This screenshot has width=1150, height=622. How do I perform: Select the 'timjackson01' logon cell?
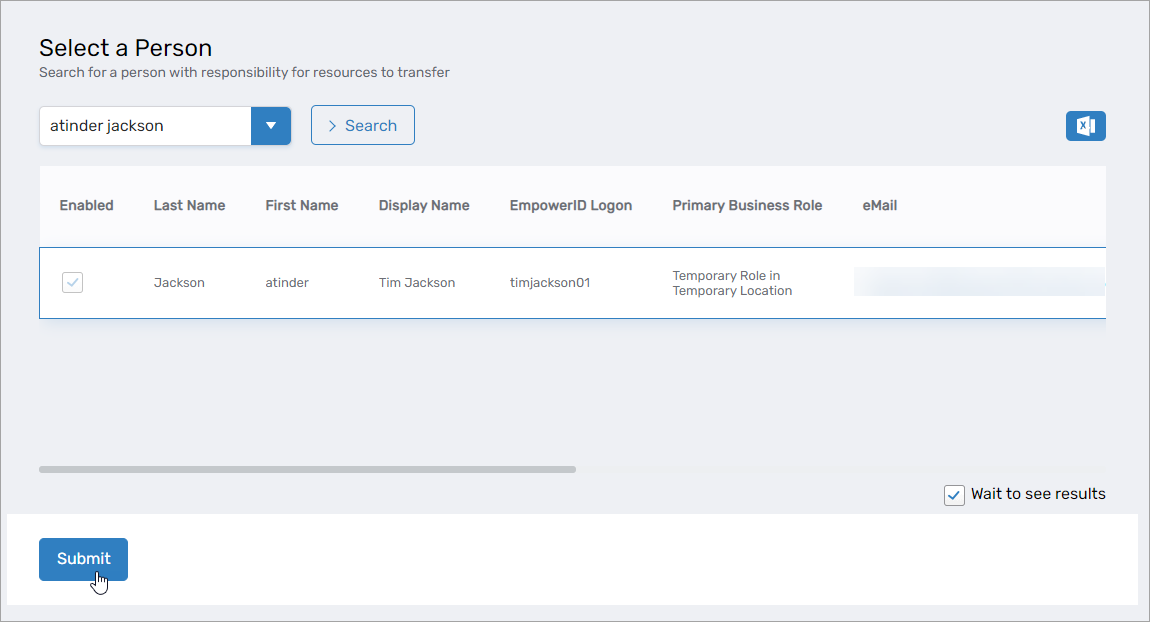(550, 283)
